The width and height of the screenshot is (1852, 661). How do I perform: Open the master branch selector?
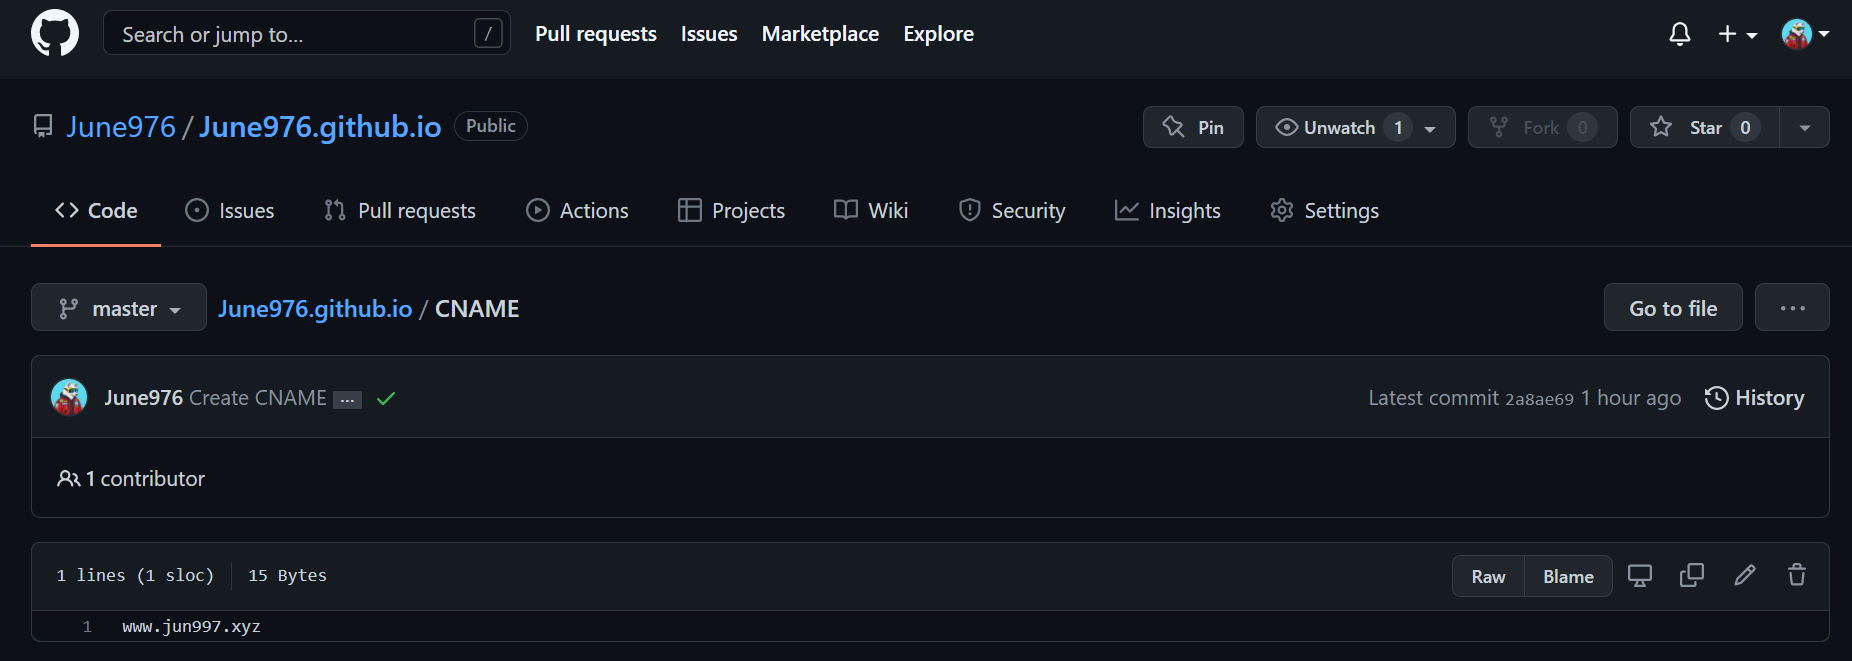[119, 308]
